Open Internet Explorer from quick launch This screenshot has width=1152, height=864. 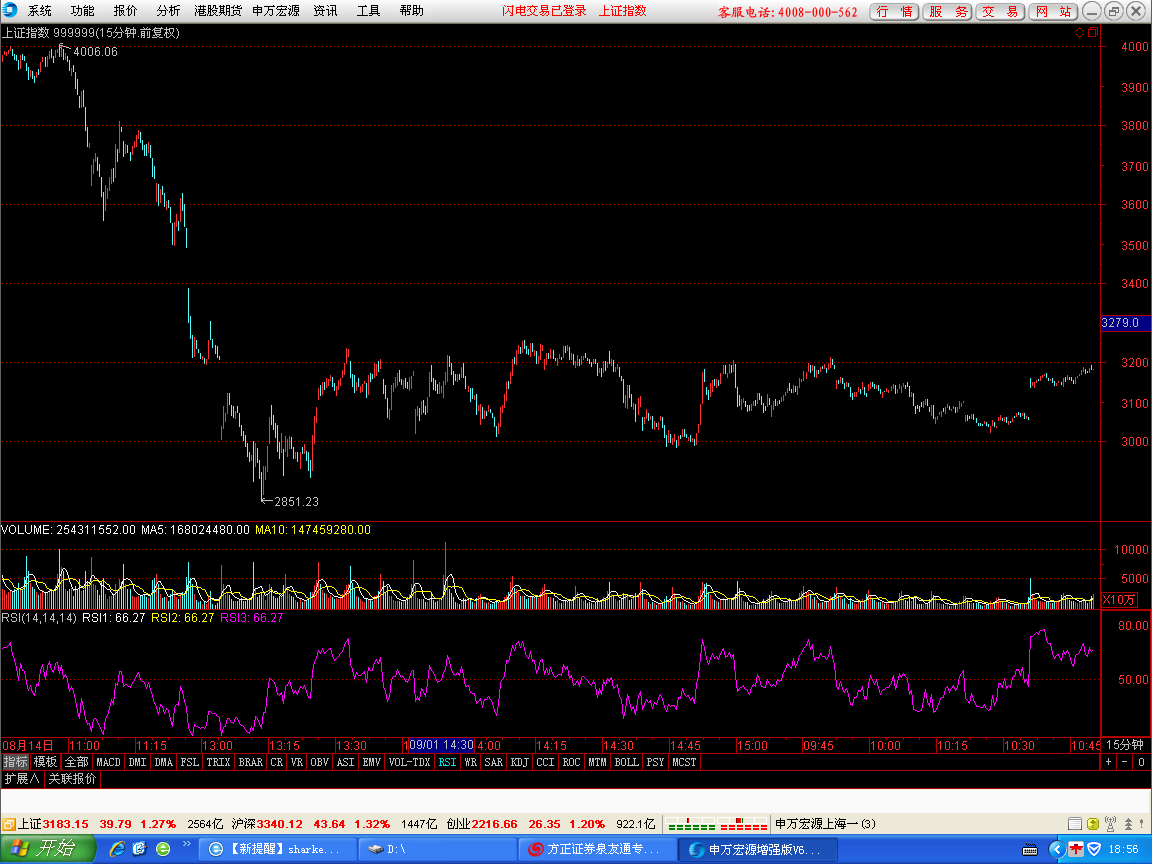tap(117, 849)
